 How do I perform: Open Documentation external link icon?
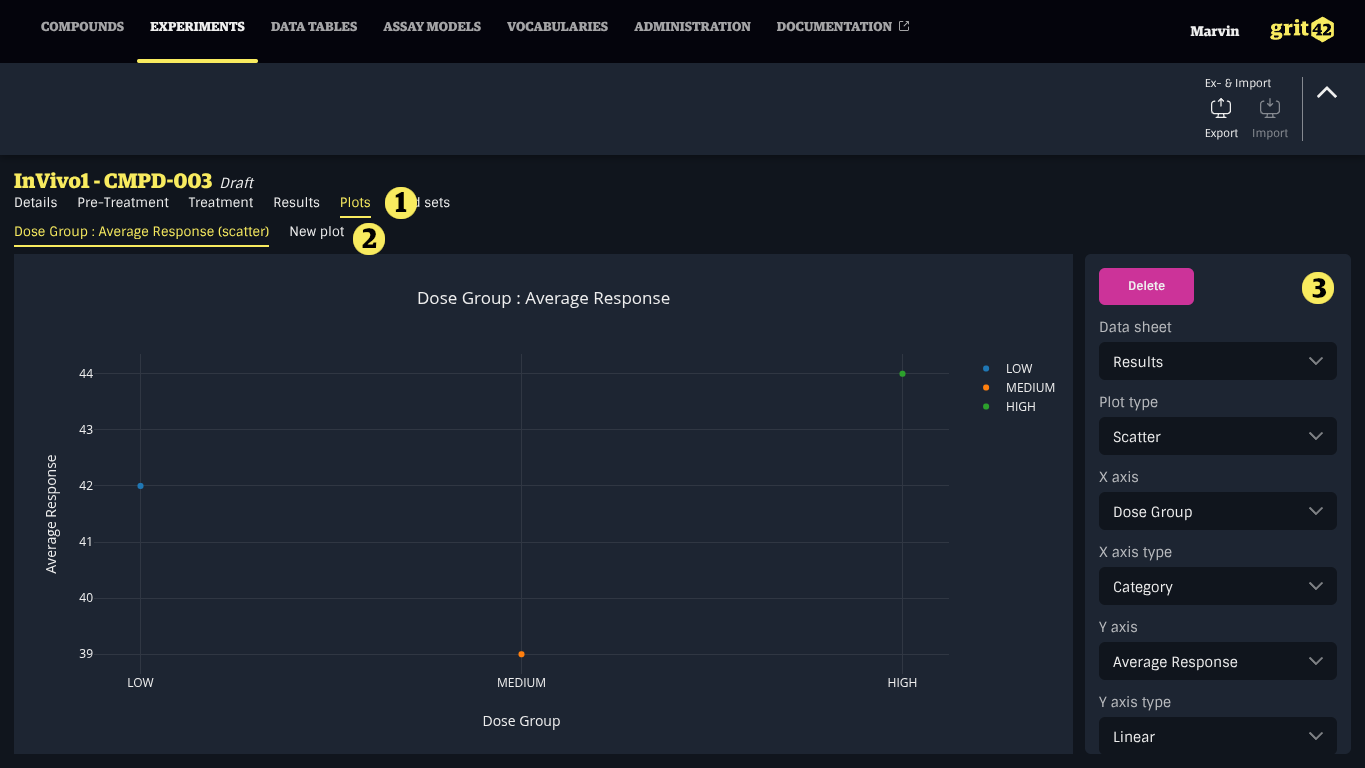click(x=904, y=26)
